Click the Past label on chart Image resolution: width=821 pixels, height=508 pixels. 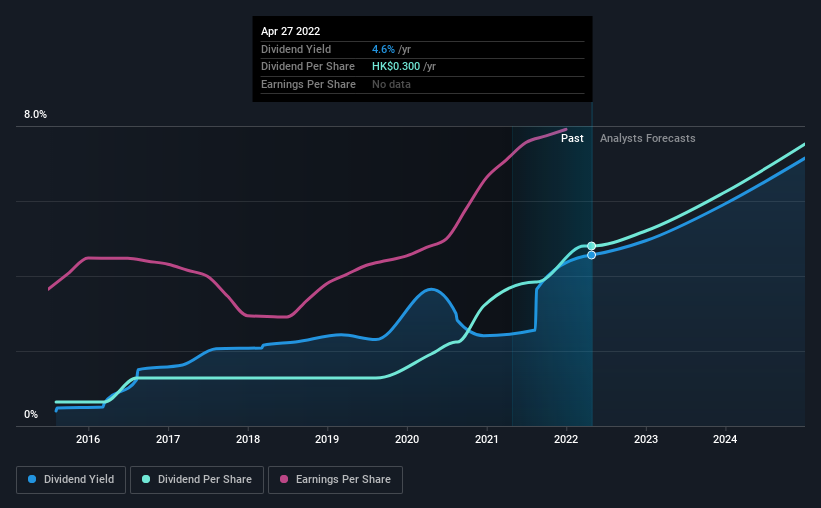coord(572,138)
